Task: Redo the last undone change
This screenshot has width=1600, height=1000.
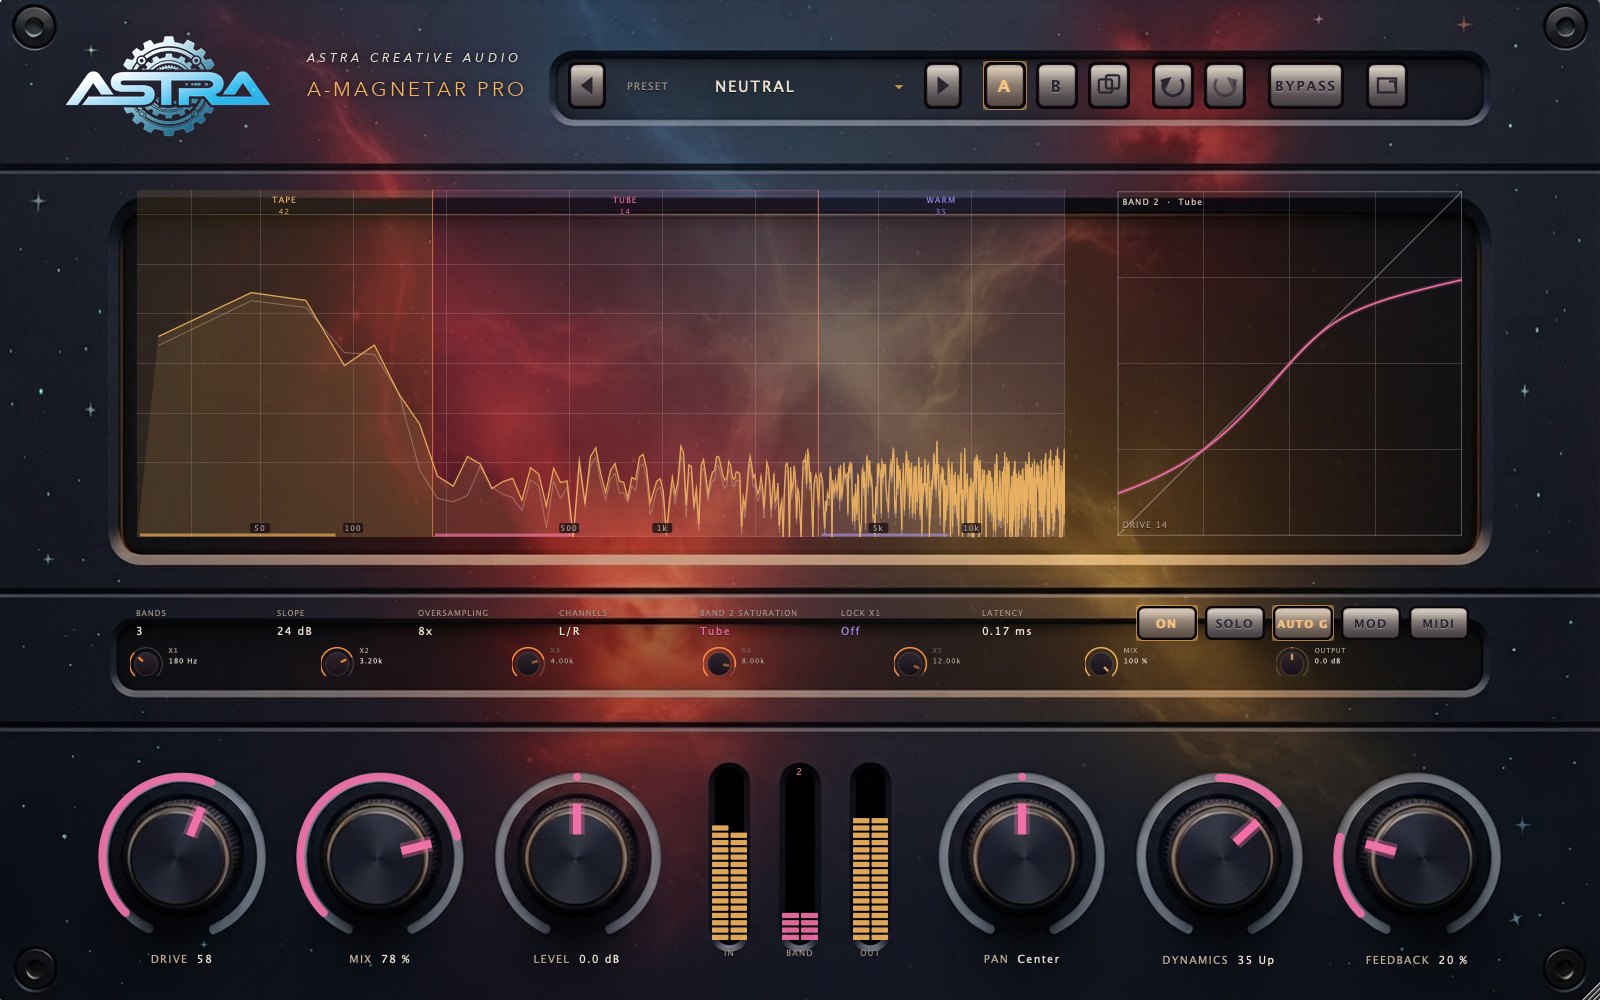Action: point(1225,86)
